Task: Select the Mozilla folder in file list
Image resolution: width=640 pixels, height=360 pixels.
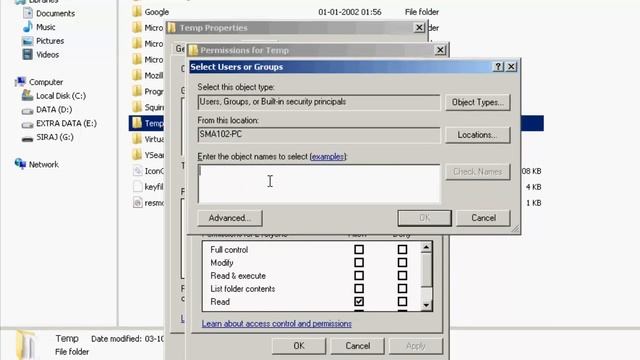Action: point(148,76)
